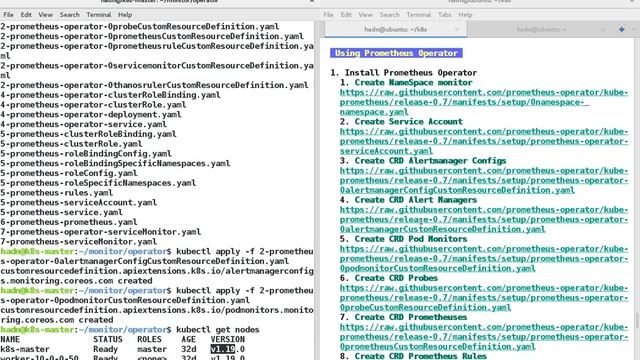Click 'Create NameSpace monitor' step text

[413, 82]
